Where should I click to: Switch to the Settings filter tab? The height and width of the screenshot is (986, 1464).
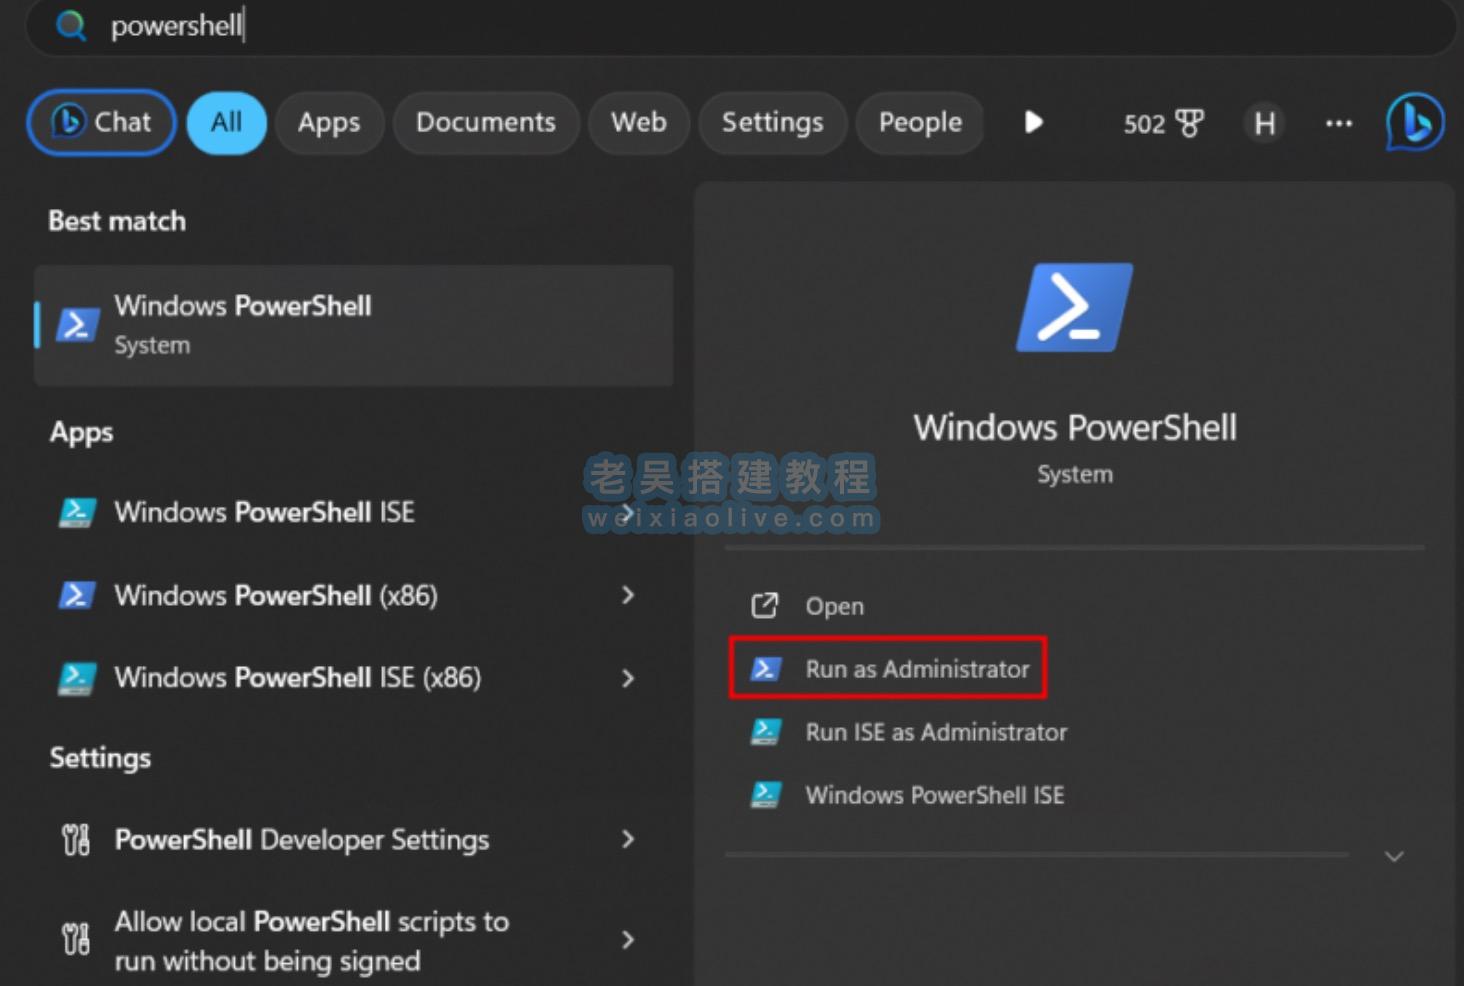pyautogui.click(x=772, y=122)
